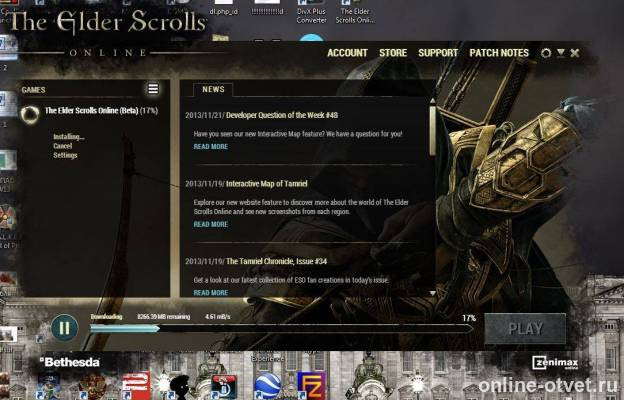
Task: Open Settings under the installing game
Action: point(65,155)
